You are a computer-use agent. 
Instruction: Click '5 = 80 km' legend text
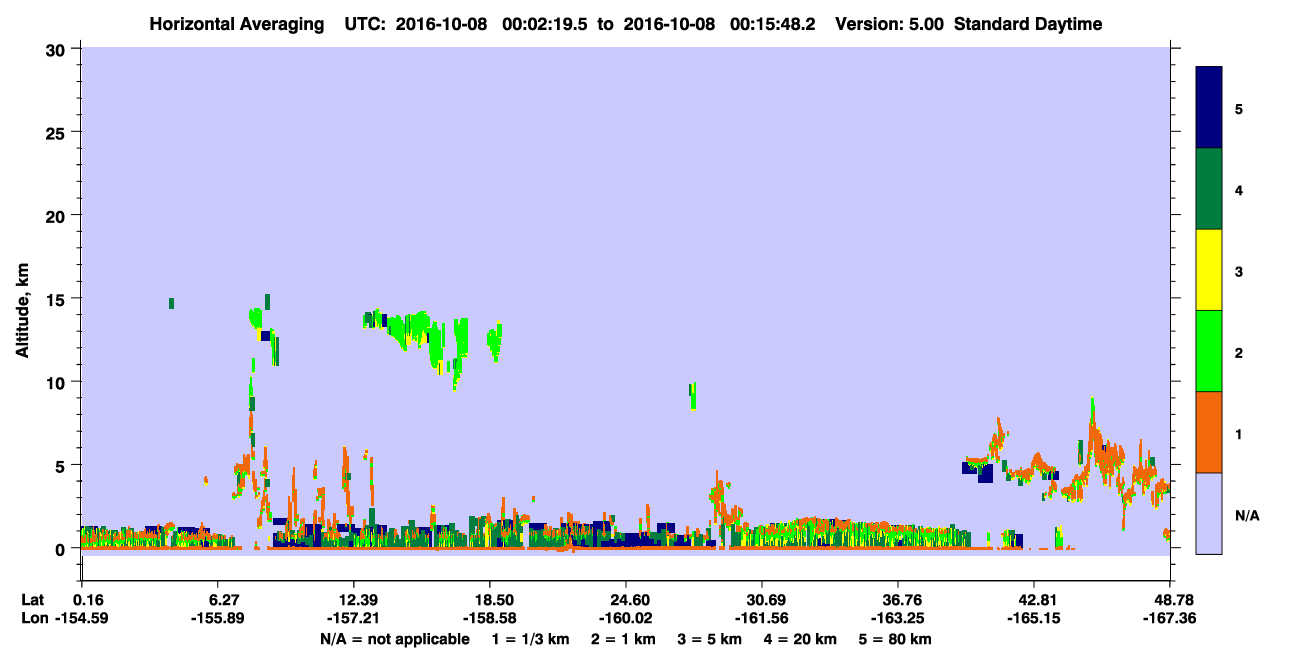coord(896,638)
